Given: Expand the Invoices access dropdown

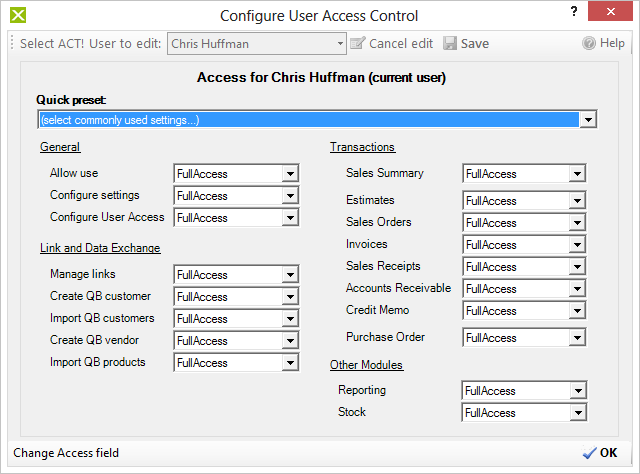Looking at the screenshot, I should 577,245.
